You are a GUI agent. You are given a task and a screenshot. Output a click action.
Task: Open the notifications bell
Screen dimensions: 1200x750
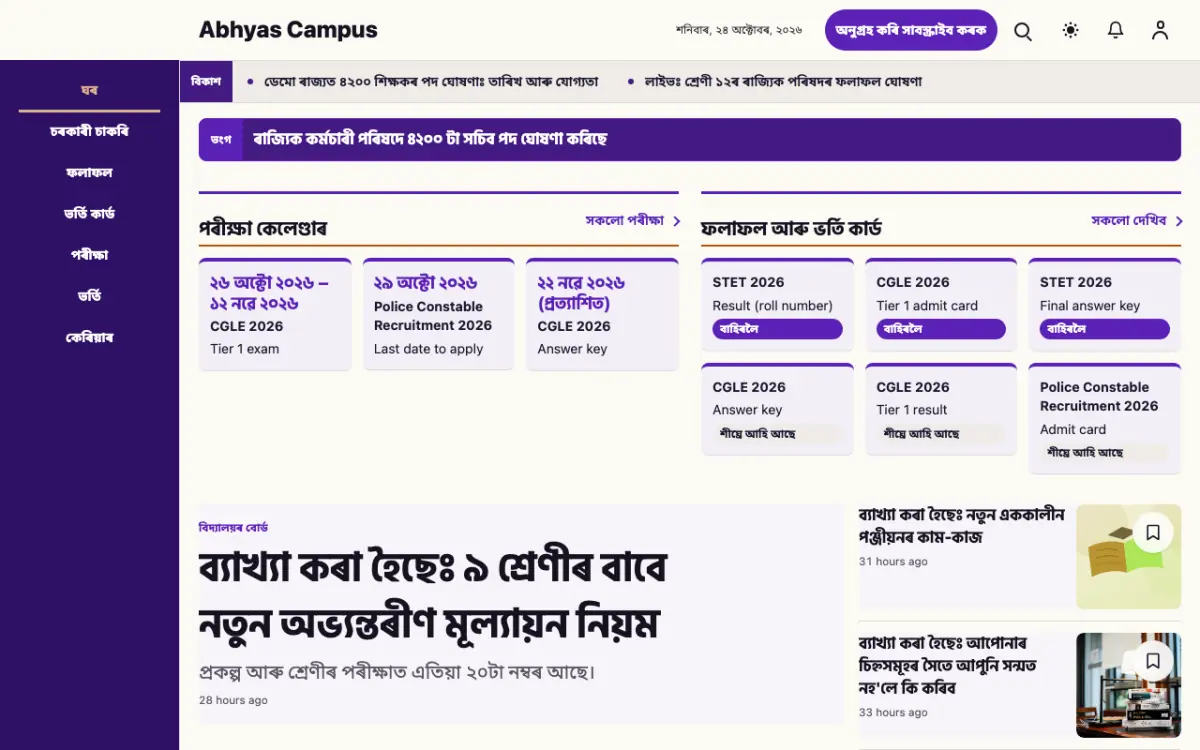pyautogui.click(x=1116, y=31)
